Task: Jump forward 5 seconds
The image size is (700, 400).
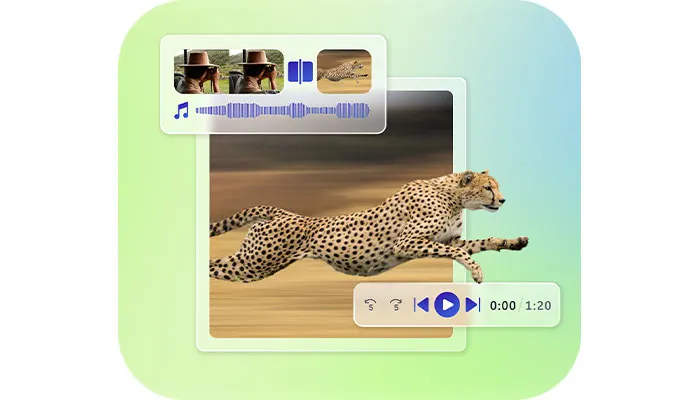Action: (x=396, y=305)
